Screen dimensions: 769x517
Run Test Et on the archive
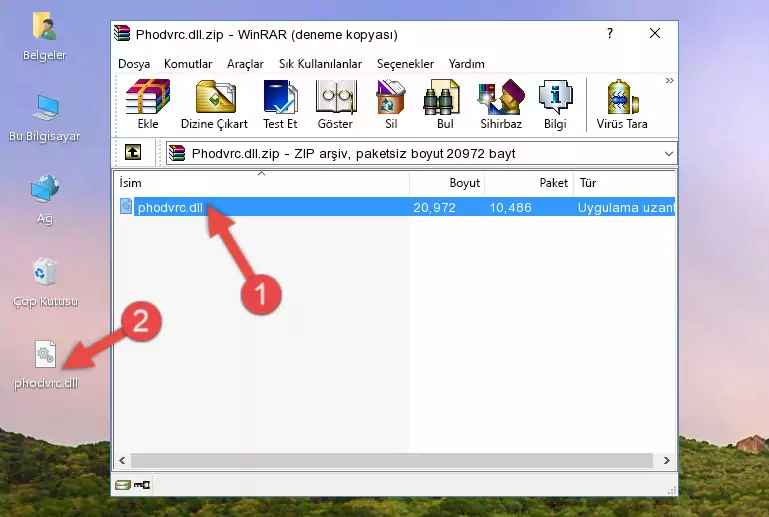click(280, 104)
